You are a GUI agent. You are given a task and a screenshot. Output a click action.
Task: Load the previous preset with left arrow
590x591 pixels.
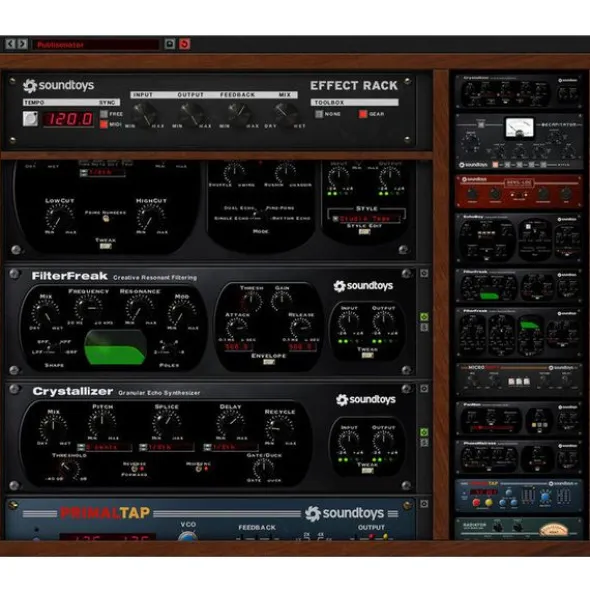coord(10,44)
